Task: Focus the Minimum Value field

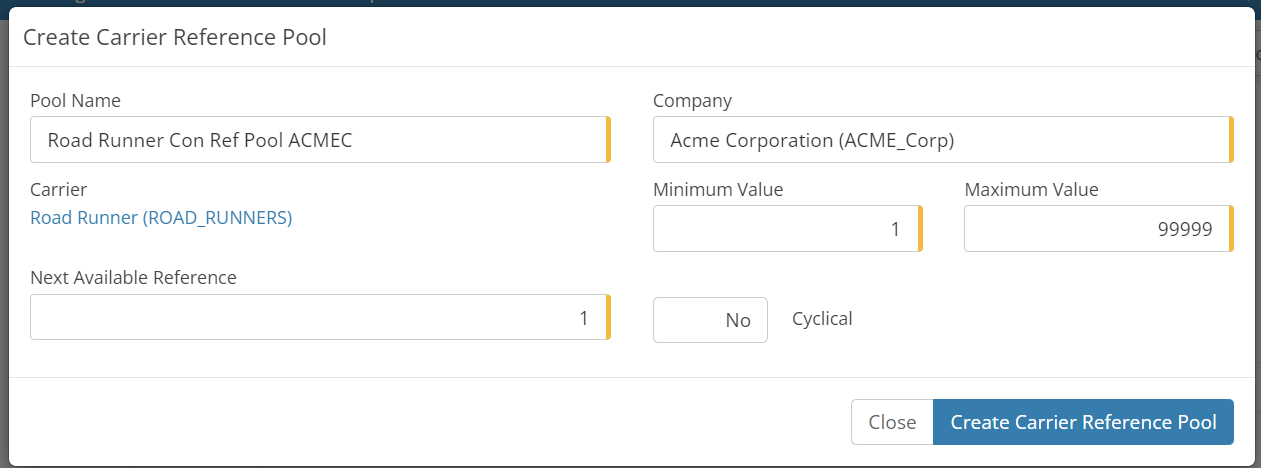Action: point(785,229)
